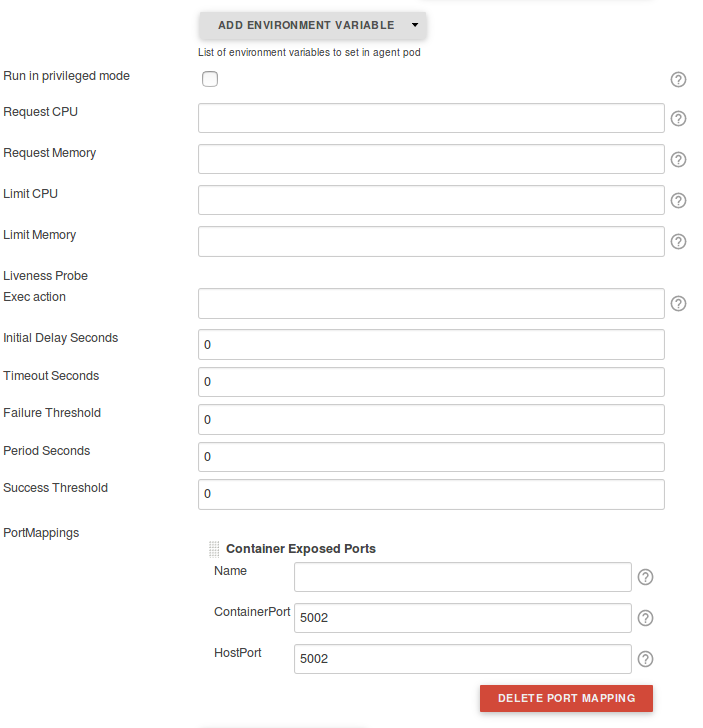Open help icon beside Exec action
The width and height of the screenshot is (703, 728).
coord(678,303)
